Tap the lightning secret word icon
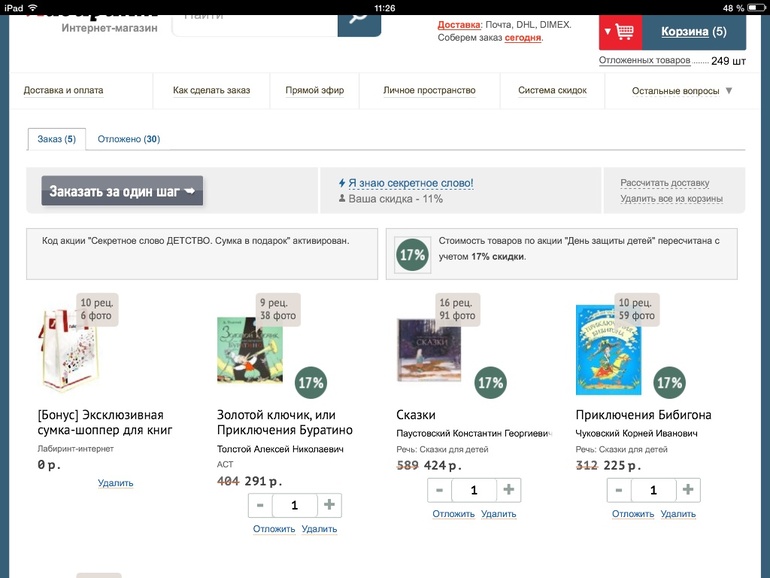 [342, 184]
